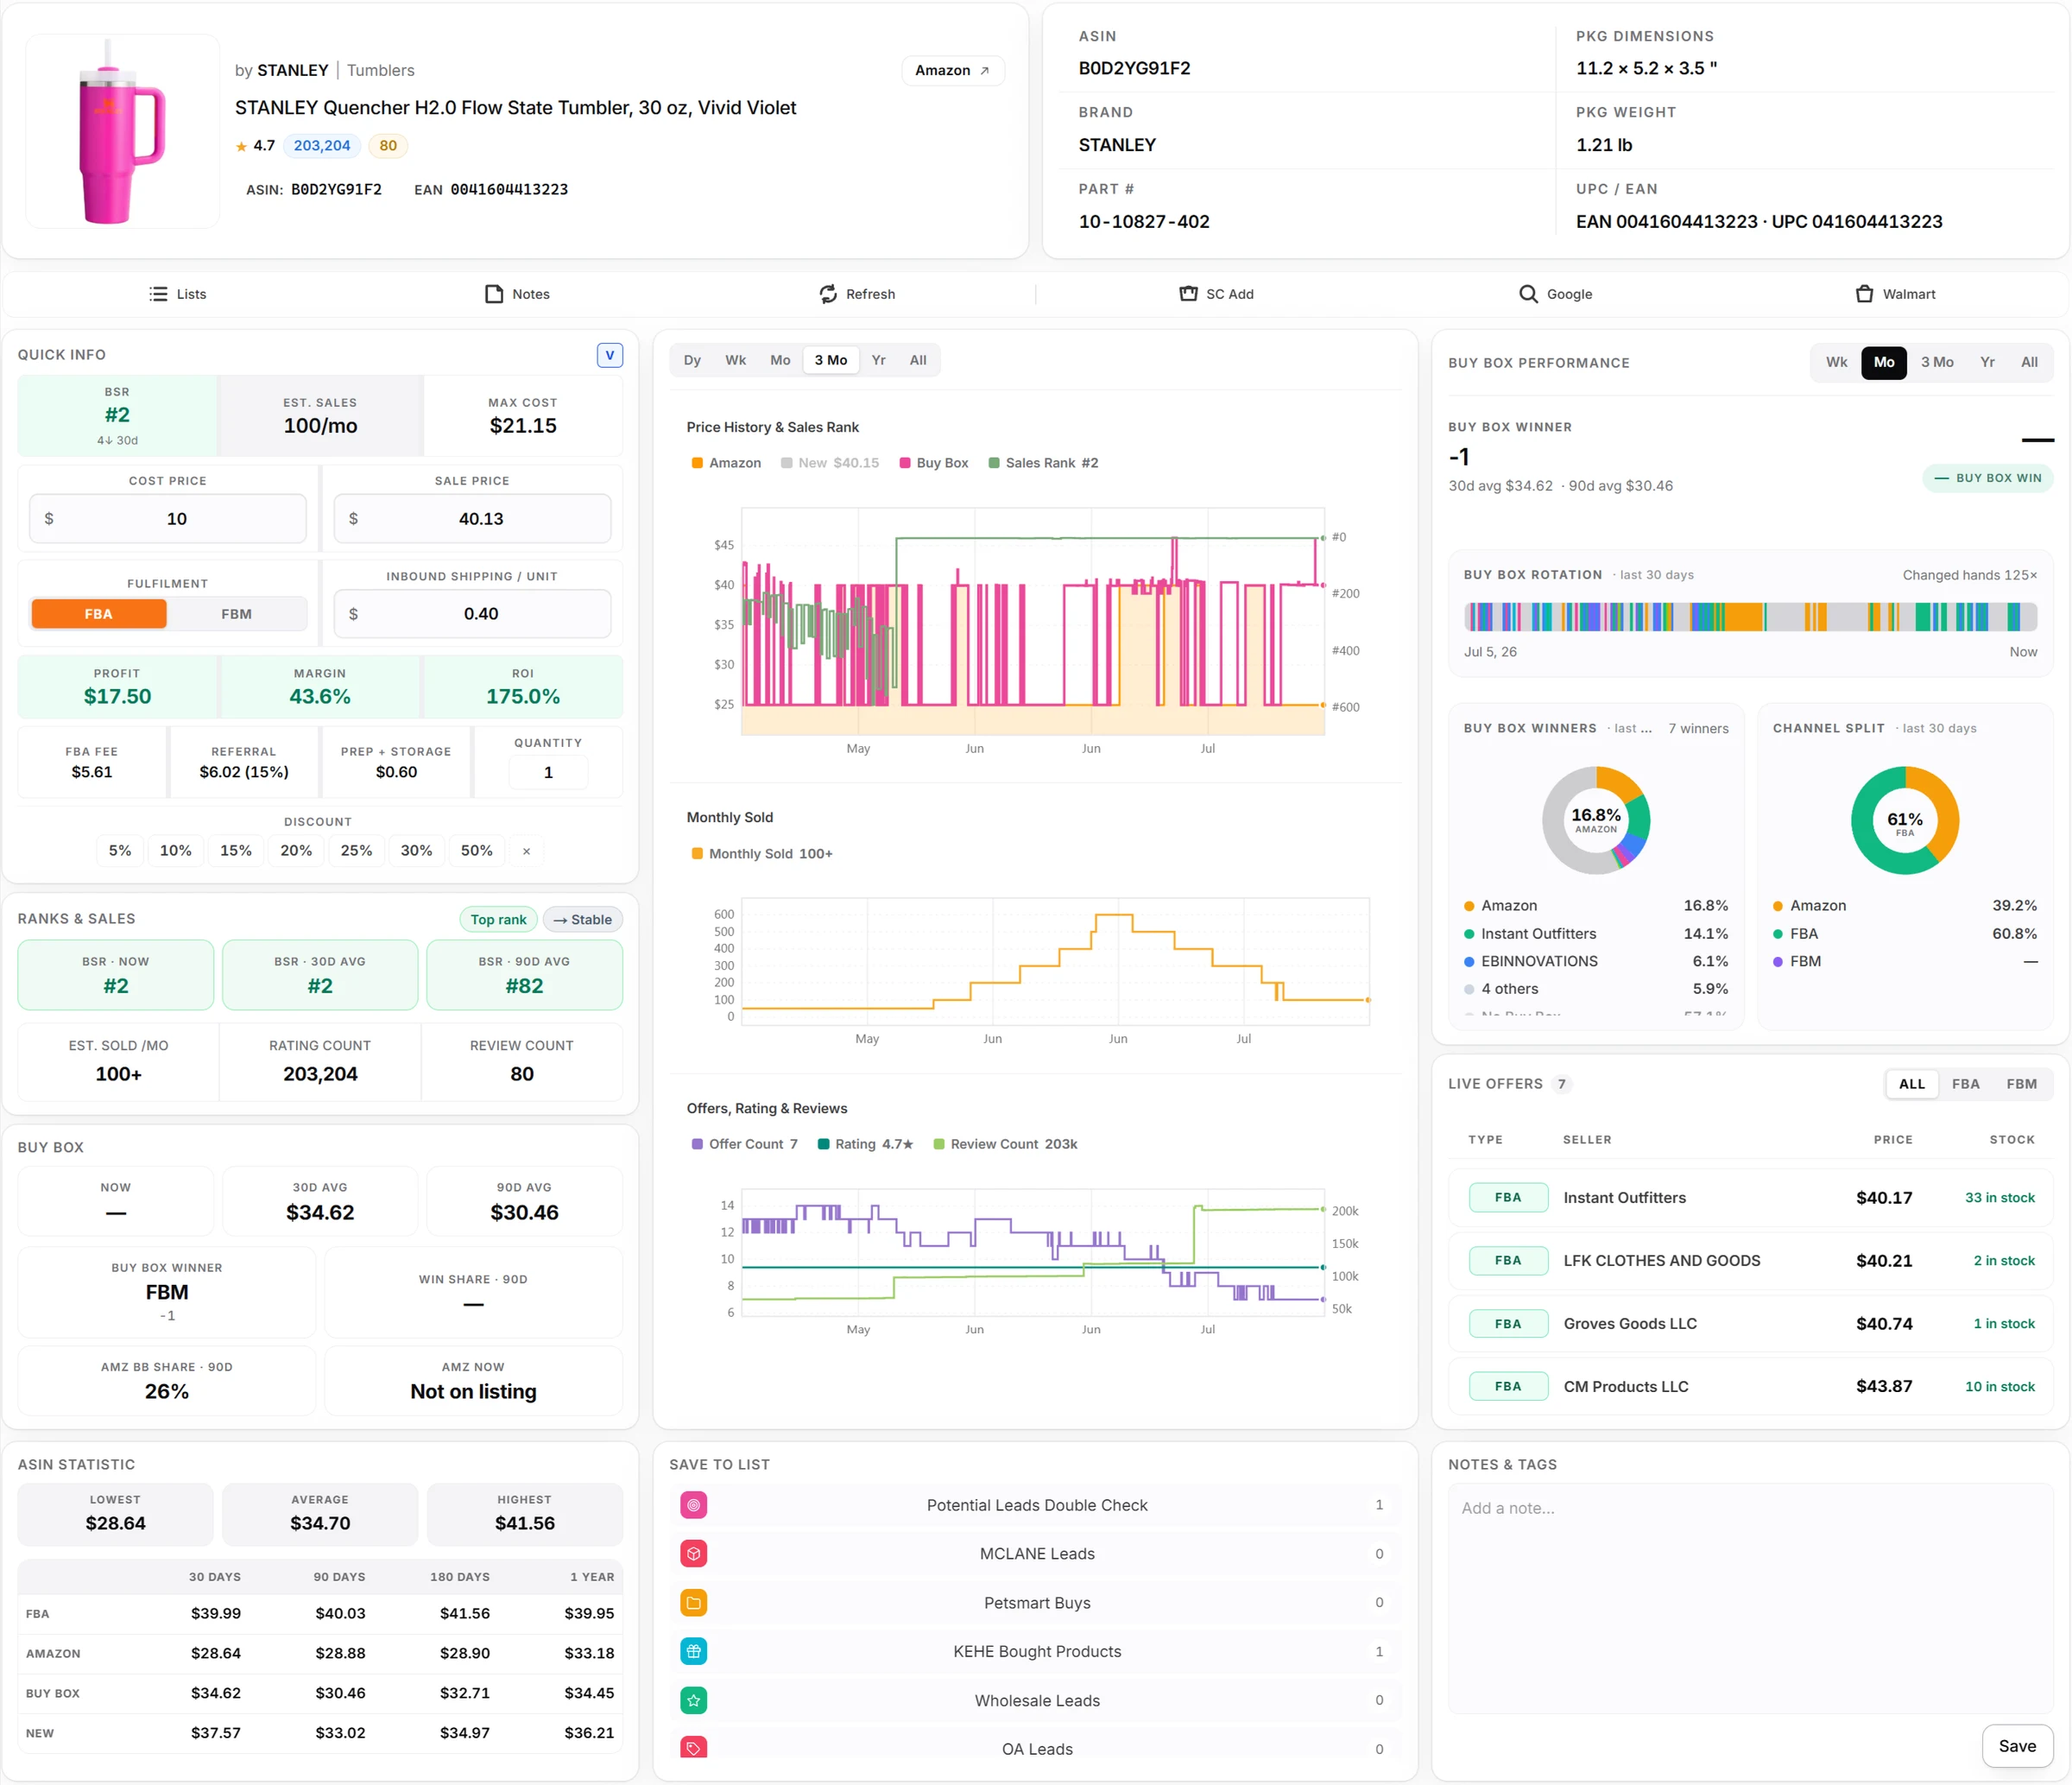The image size is (2072, 1785).
Task: Click the MCLANE Leads list icon
Action: tap(694, 1554)
